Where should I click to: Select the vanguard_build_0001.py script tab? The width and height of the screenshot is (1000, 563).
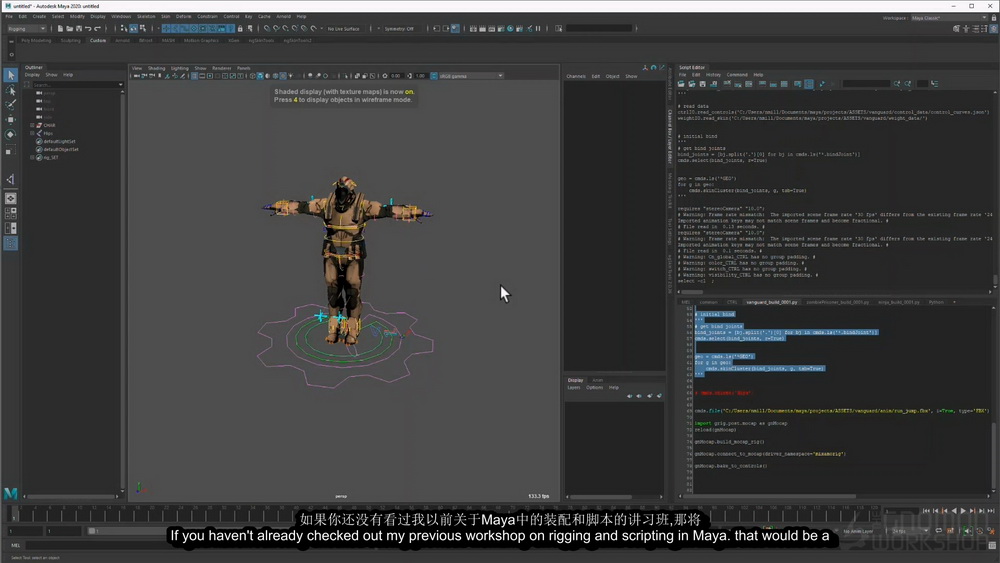point(772,302)
